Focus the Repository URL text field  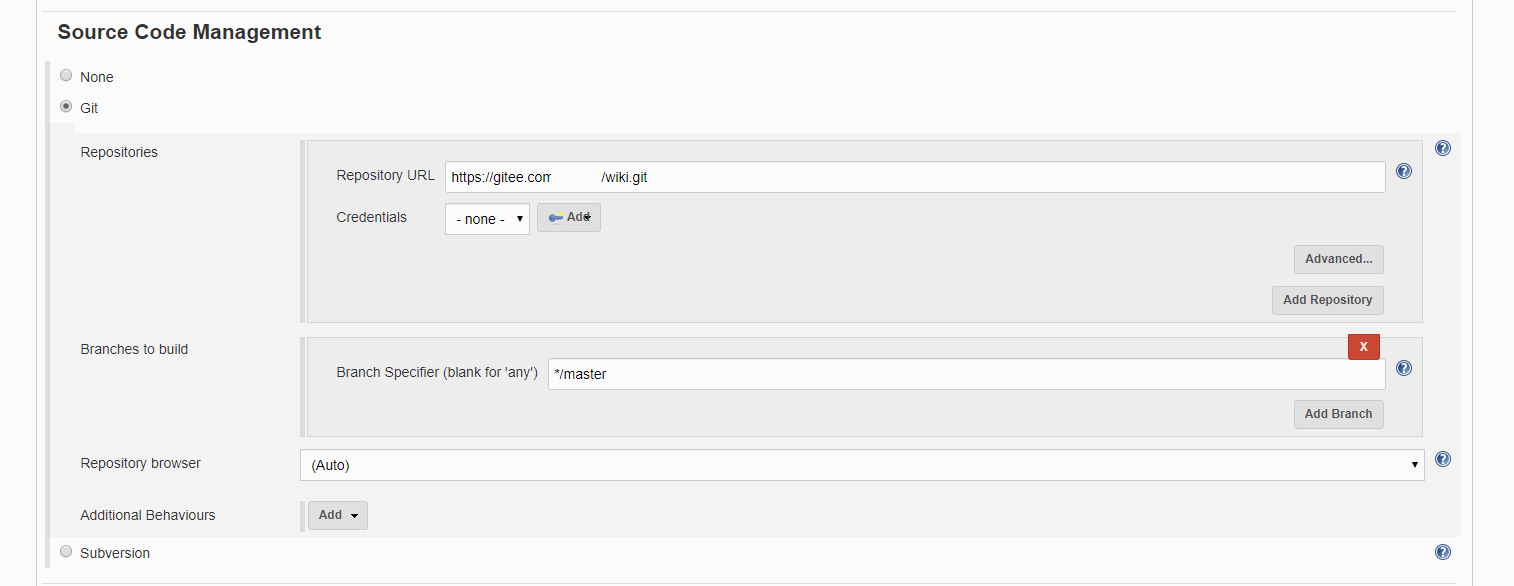click(x=915, y=177)
